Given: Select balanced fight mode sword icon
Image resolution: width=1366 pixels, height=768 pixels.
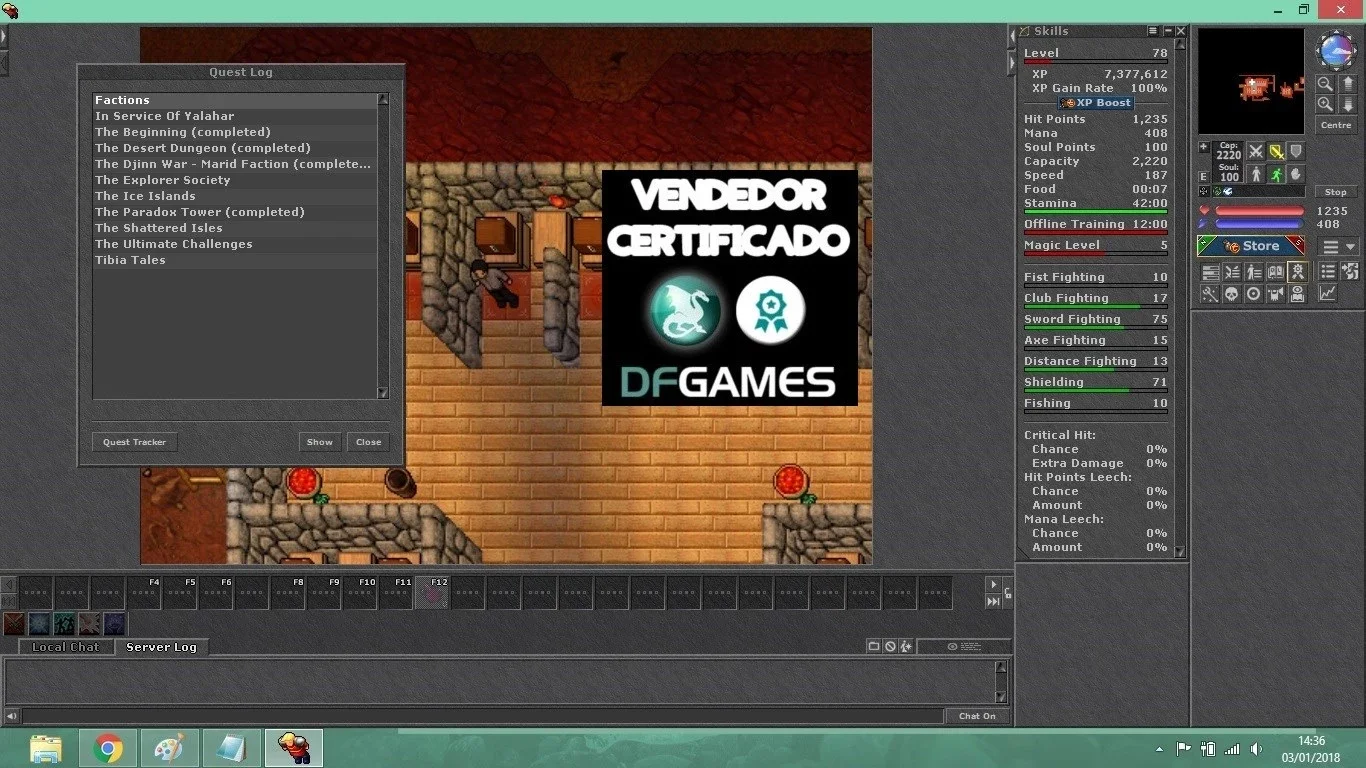Looking at the screenshot, I should point(1276,151).
